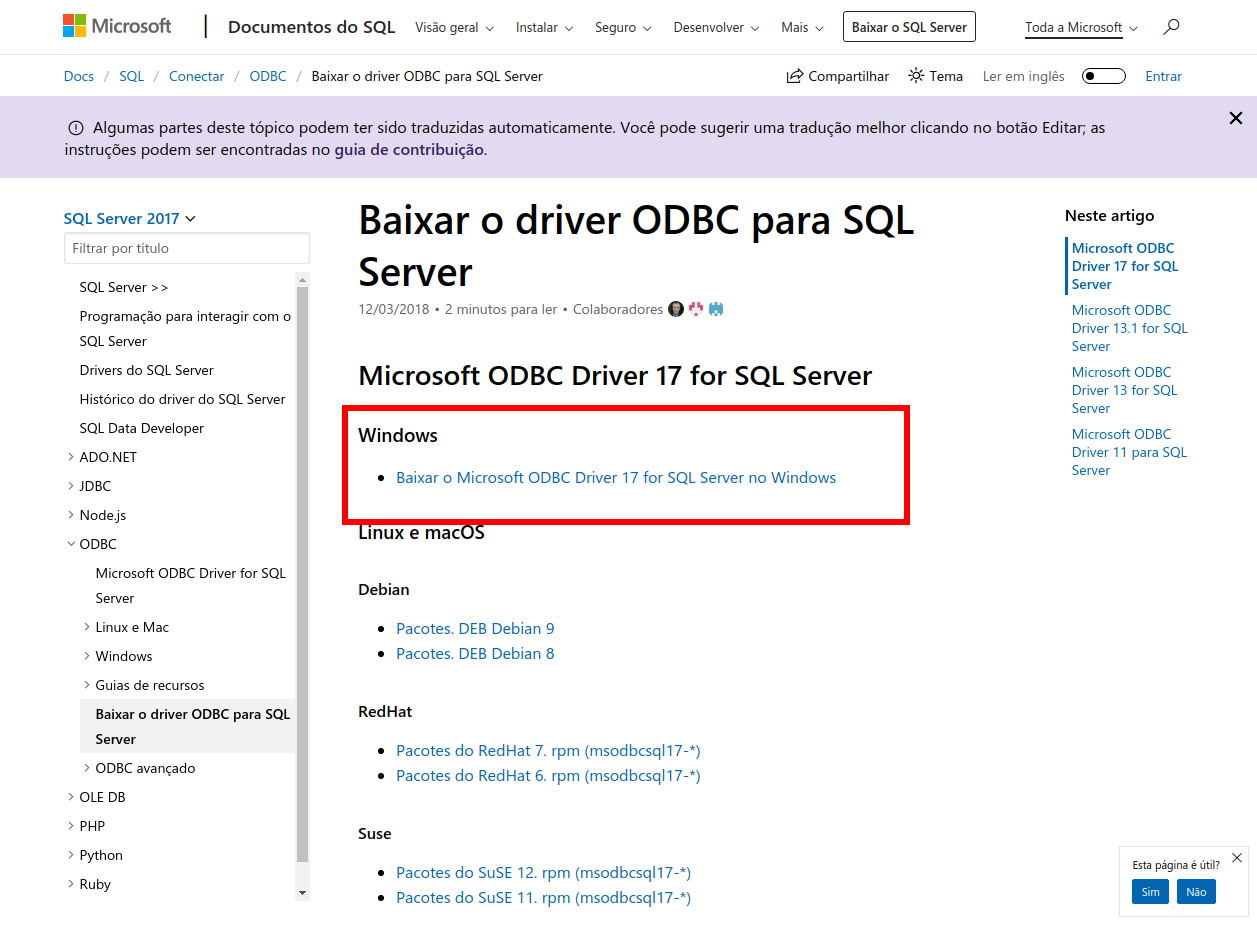Click the Microsoft logo
The image size is (1257, 925).
[117, 27]
